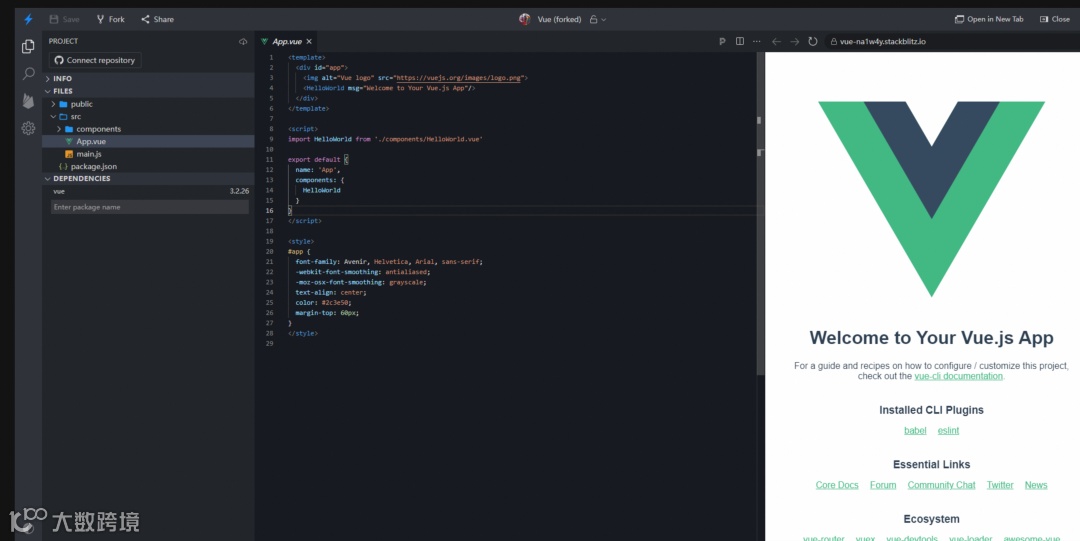The width and height of the screenshot is (1080, 541).
Task: Open main.js in the file tree
Action: pos(89,154)
